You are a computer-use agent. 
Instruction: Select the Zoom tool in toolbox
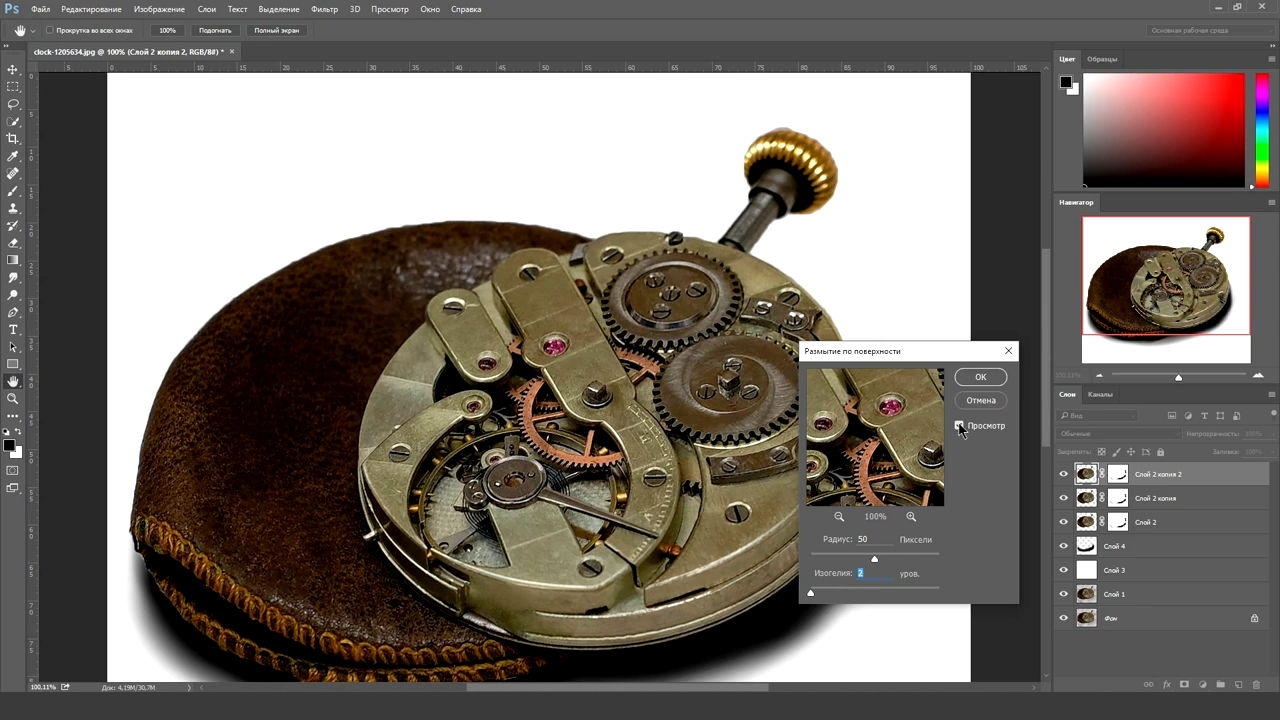(13, 398)
